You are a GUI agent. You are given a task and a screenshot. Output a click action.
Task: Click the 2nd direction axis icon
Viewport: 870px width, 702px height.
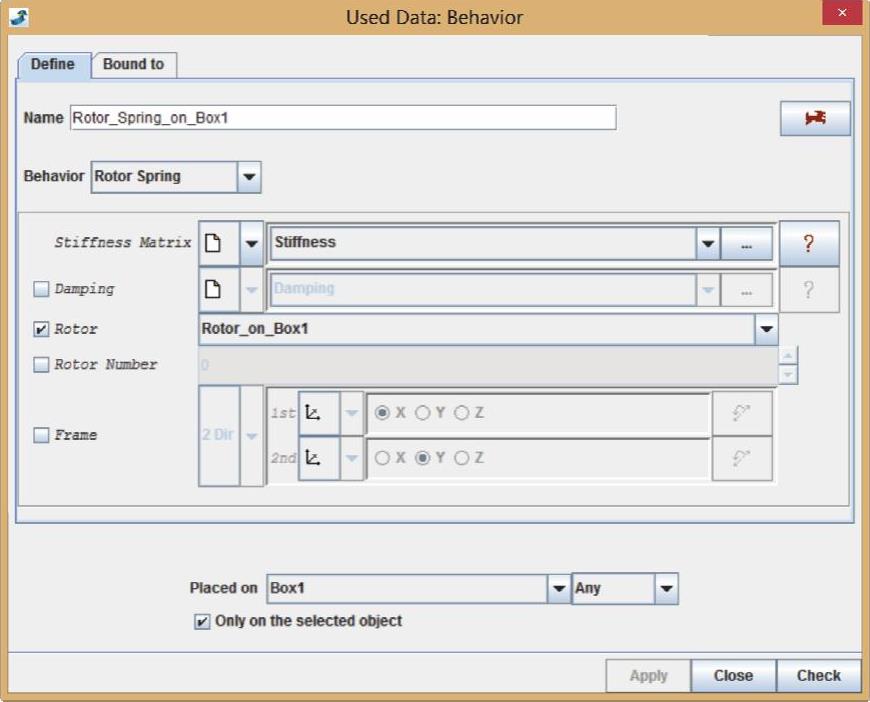coord(313,458)
